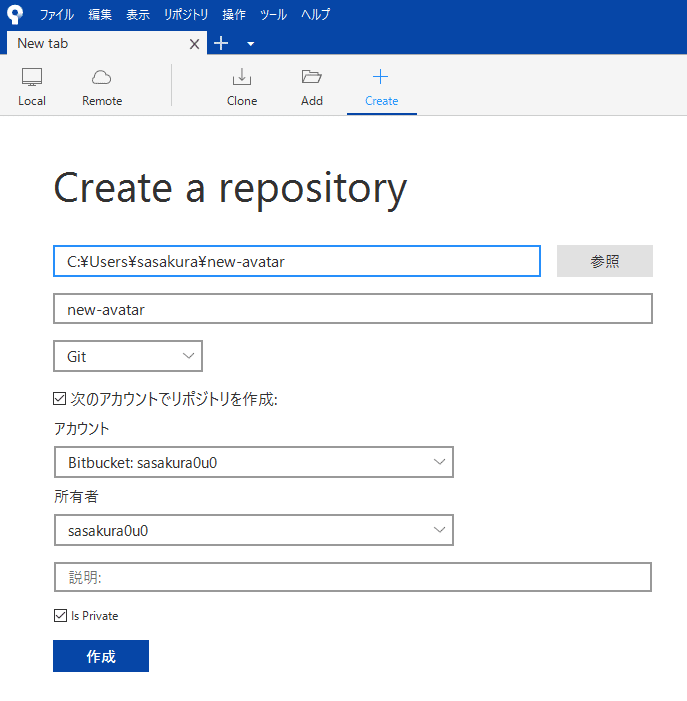Open the ヘルプ menu

pos(316,15)
